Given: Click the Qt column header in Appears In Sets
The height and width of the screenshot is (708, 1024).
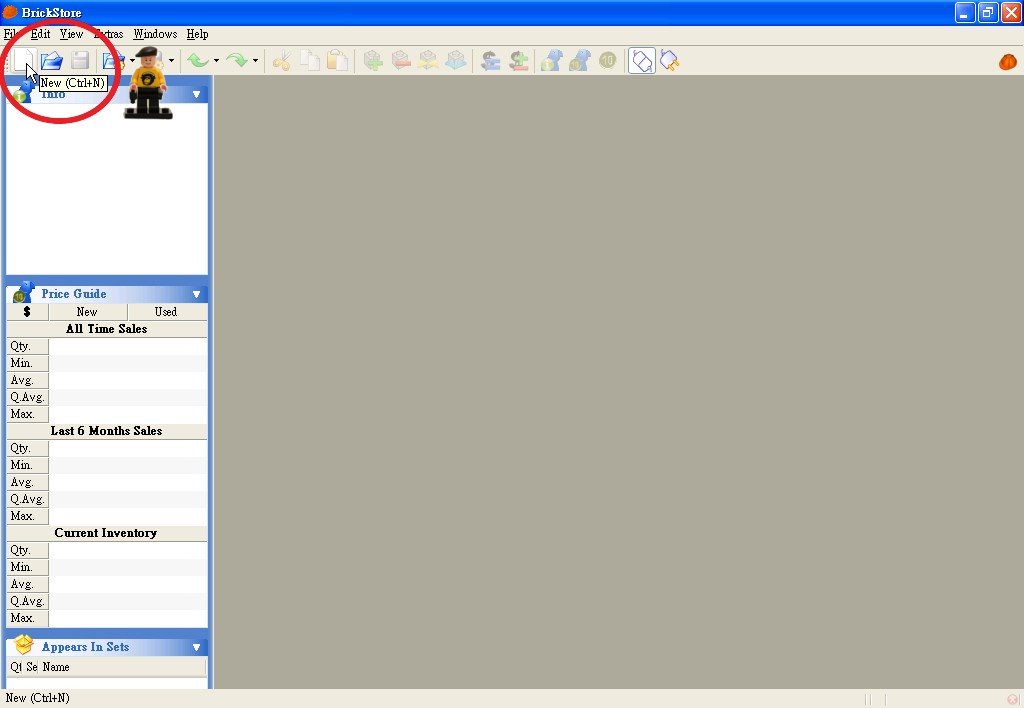Looking at the screenshot, I should [x=16, y=667].
